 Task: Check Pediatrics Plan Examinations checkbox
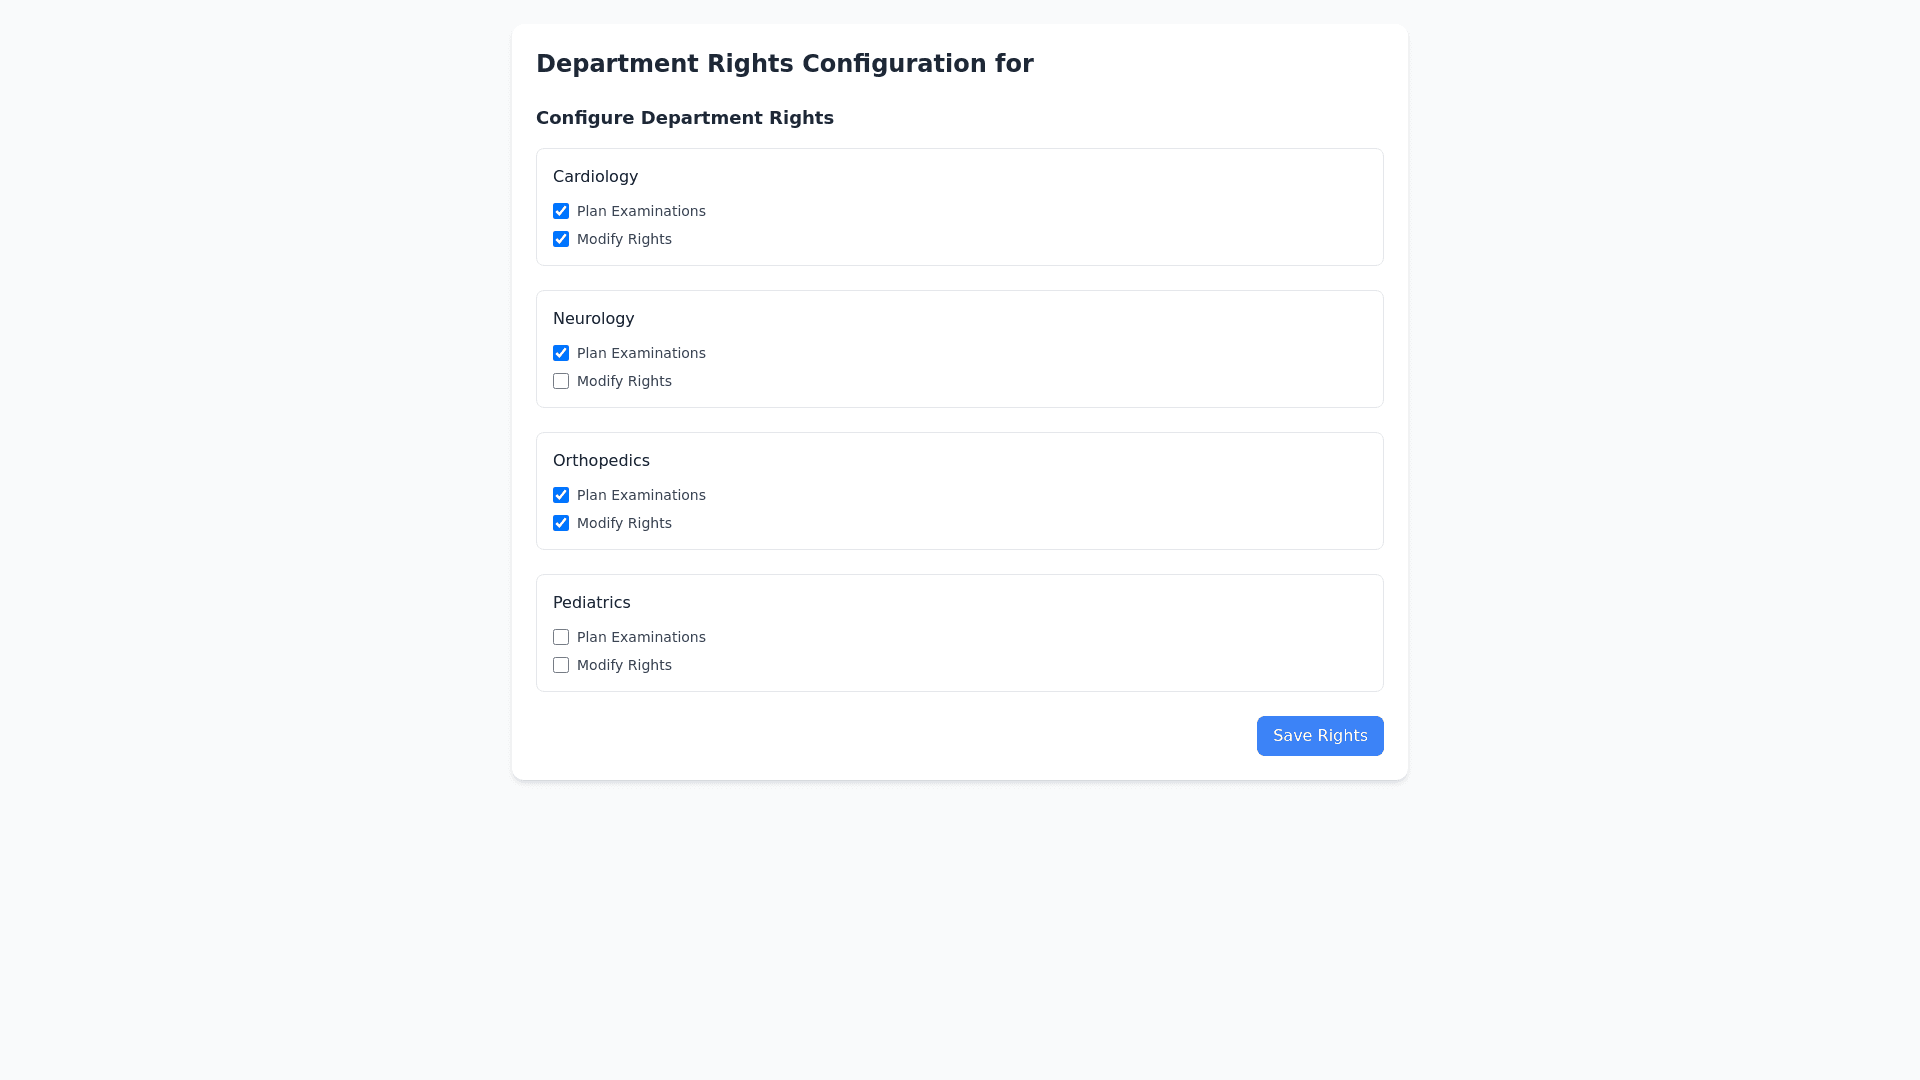pyautogui.click(x=561, y=637)
